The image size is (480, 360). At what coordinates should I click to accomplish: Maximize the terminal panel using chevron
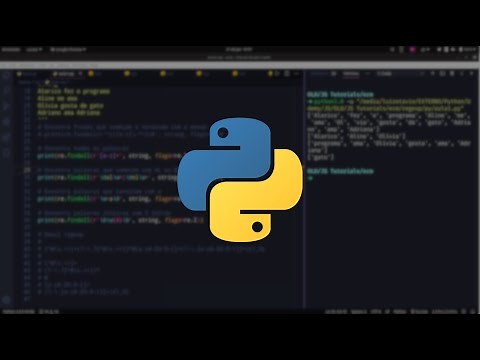point(462,73)
